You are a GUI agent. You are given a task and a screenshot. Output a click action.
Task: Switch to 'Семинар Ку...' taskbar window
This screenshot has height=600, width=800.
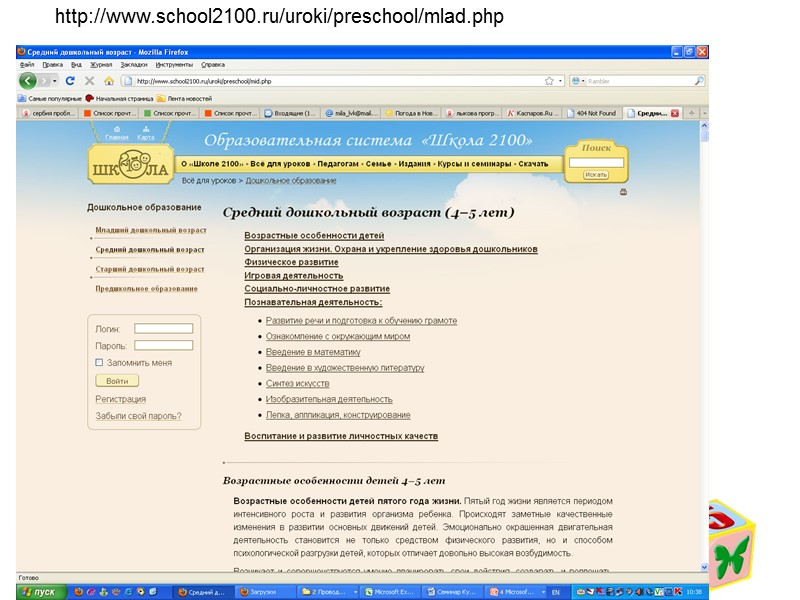tap(451, 592)
